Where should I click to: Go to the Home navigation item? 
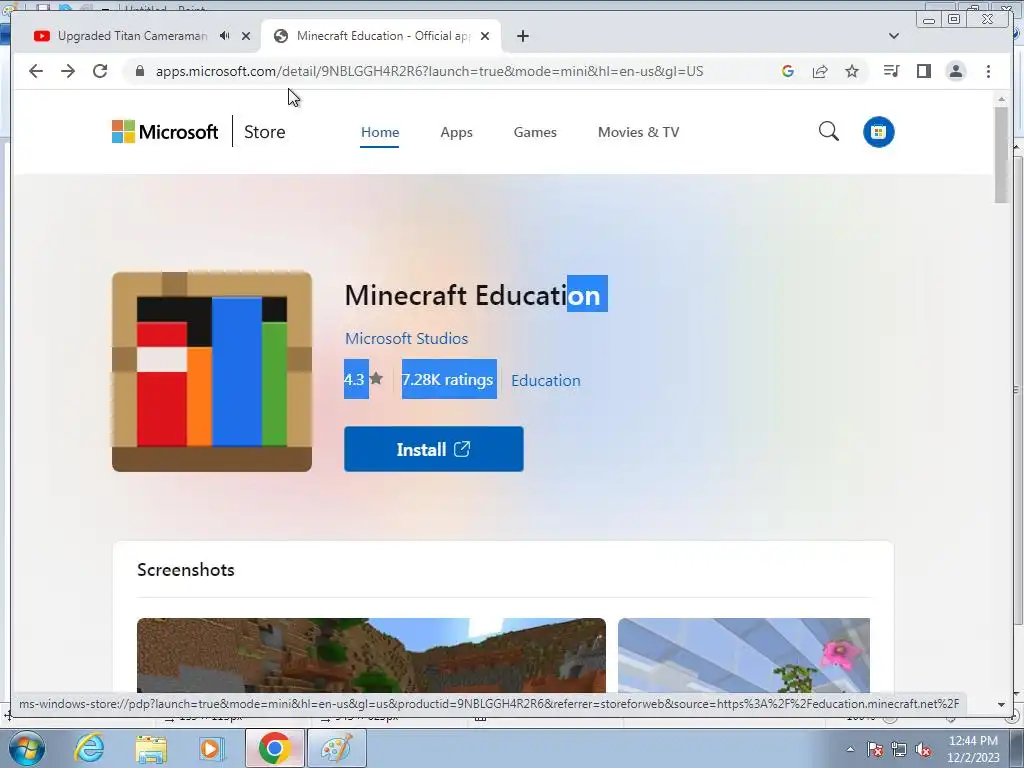coord(380,132)
